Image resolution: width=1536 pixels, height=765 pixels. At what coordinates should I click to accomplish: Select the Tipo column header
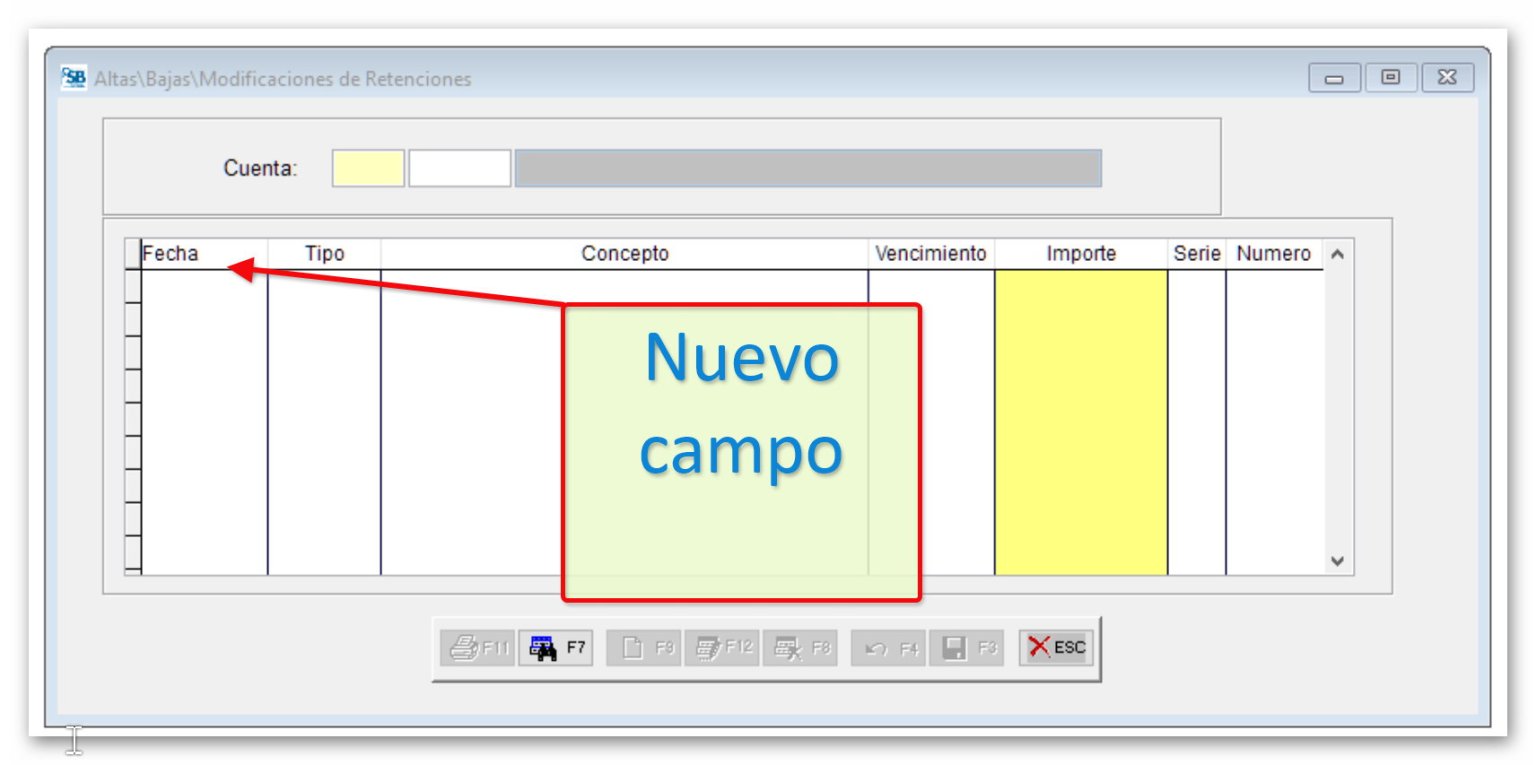[322, 253]
